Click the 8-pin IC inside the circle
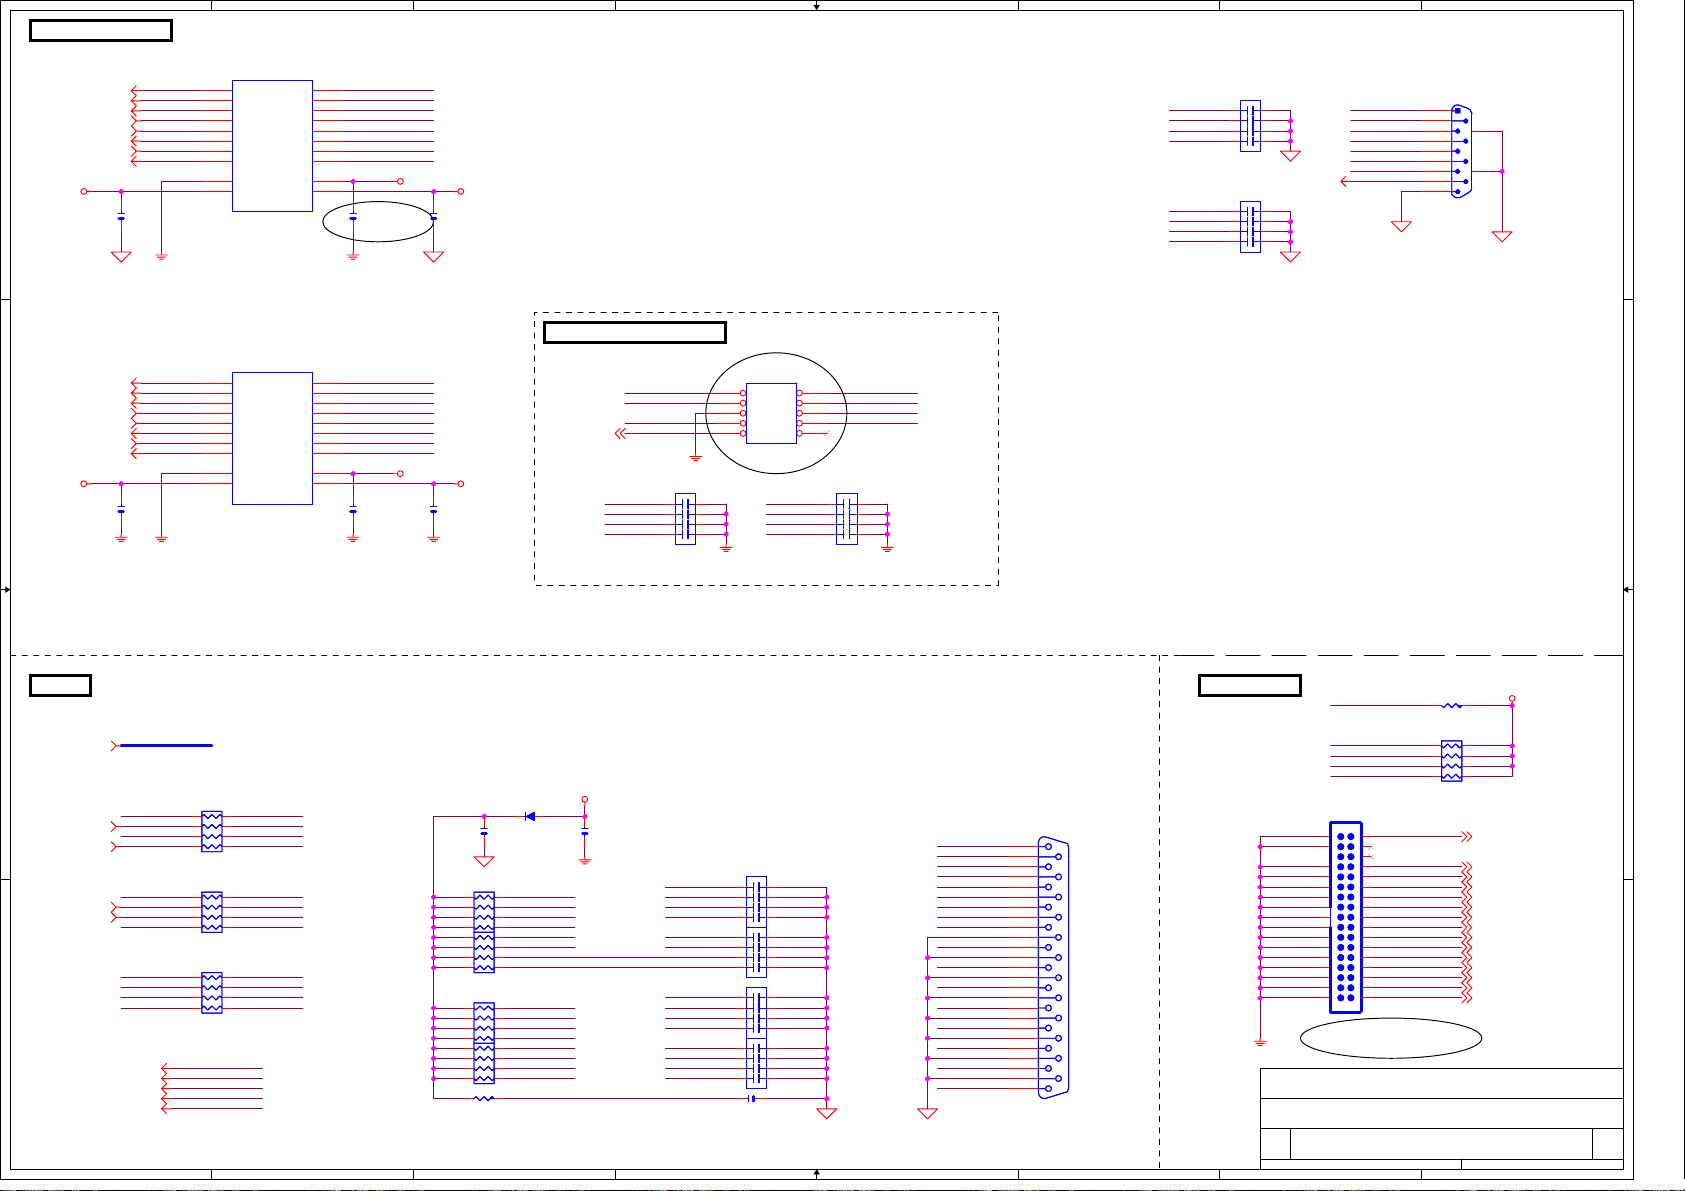1685x1191 pixels. tap(771, 413)
